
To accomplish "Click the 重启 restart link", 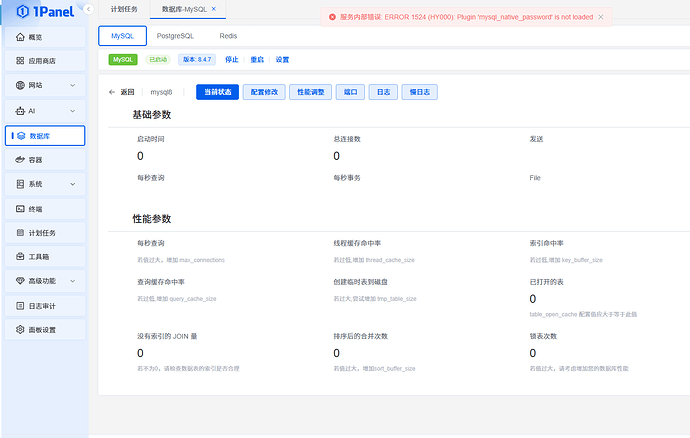I will pyautogui.click(x=257, y=60).
